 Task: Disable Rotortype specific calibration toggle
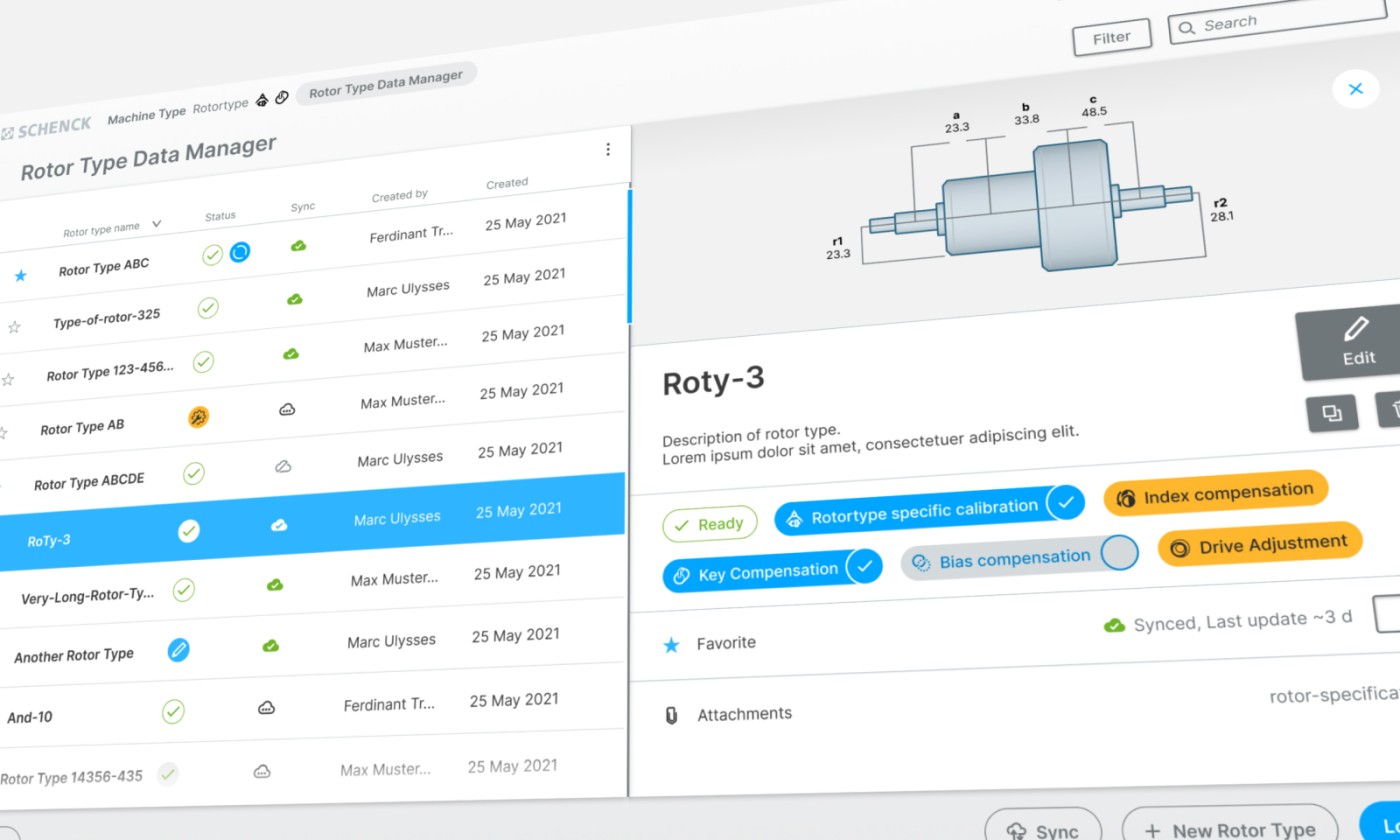(x=1066, y=503)
